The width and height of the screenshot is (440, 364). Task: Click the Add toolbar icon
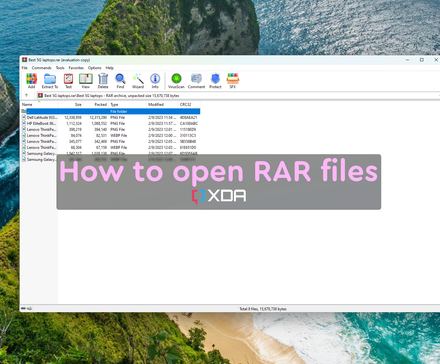click(x=31, y=81)
